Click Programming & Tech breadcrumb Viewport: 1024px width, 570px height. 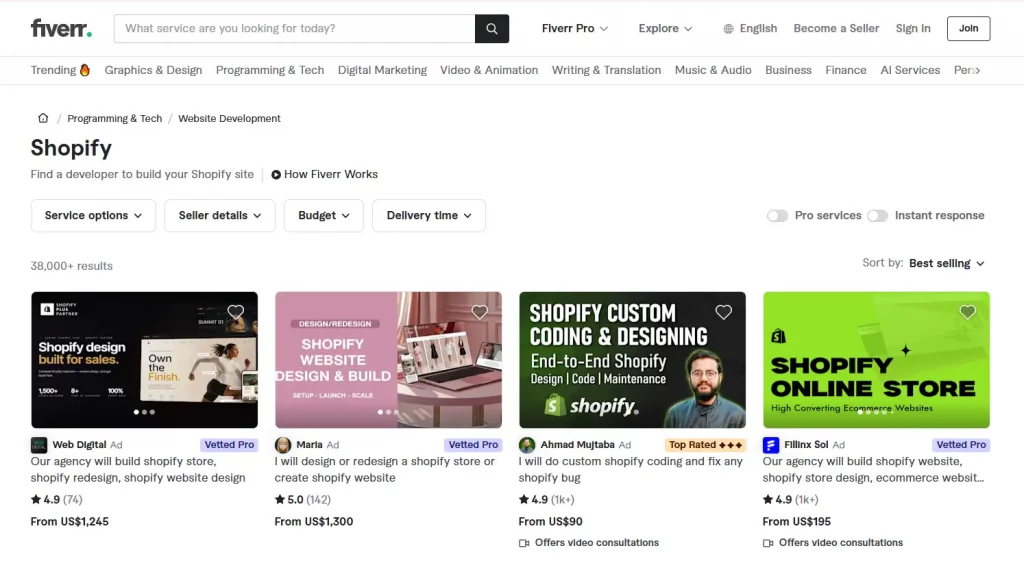pyautogui.click(x=114, y=118)
